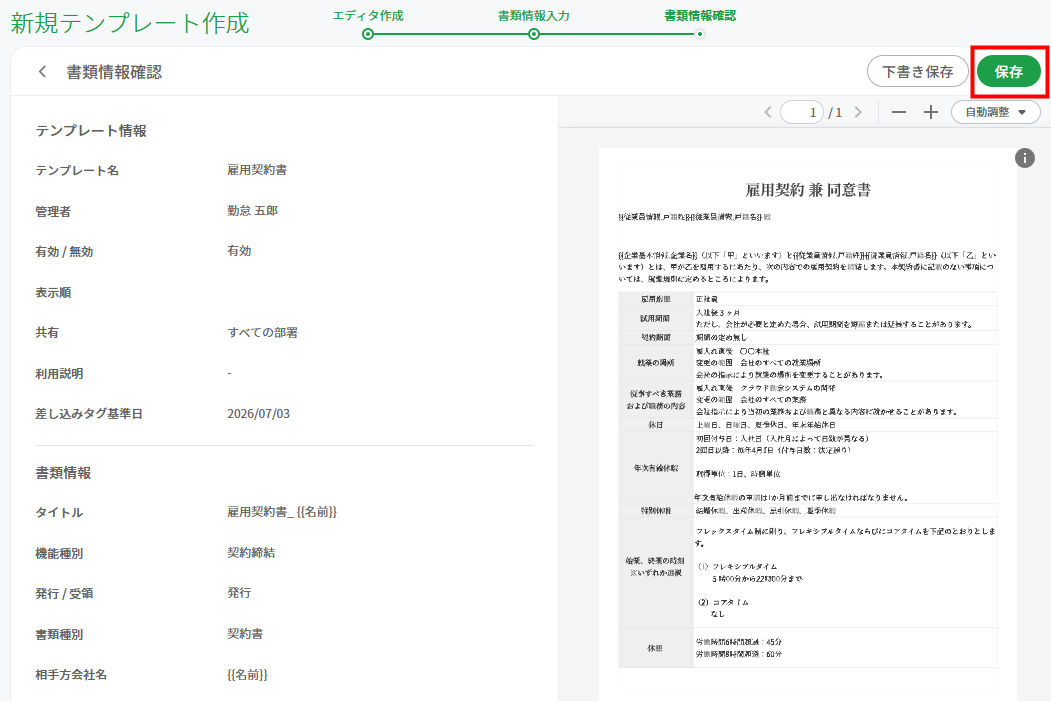Click the back arrow beside 書類情報確認

point(42,72)
